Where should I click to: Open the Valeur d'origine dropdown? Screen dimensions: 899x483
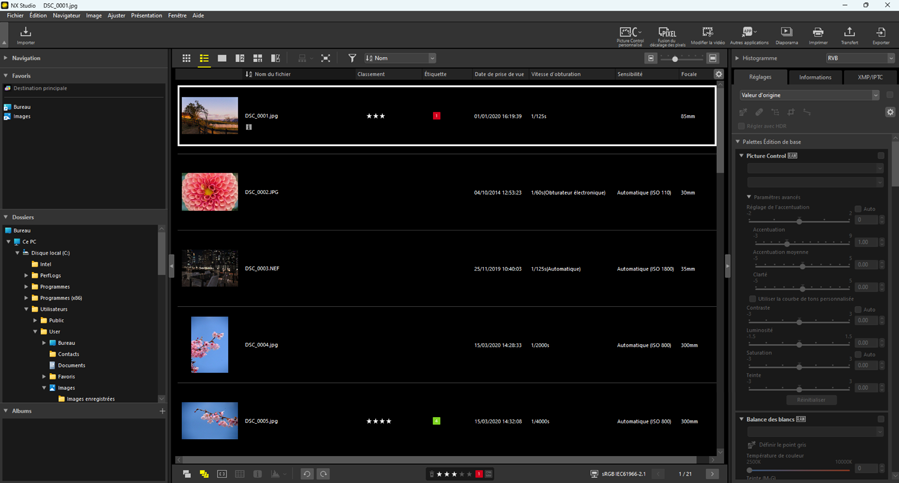pyautogui.click(x=809, y=96)
